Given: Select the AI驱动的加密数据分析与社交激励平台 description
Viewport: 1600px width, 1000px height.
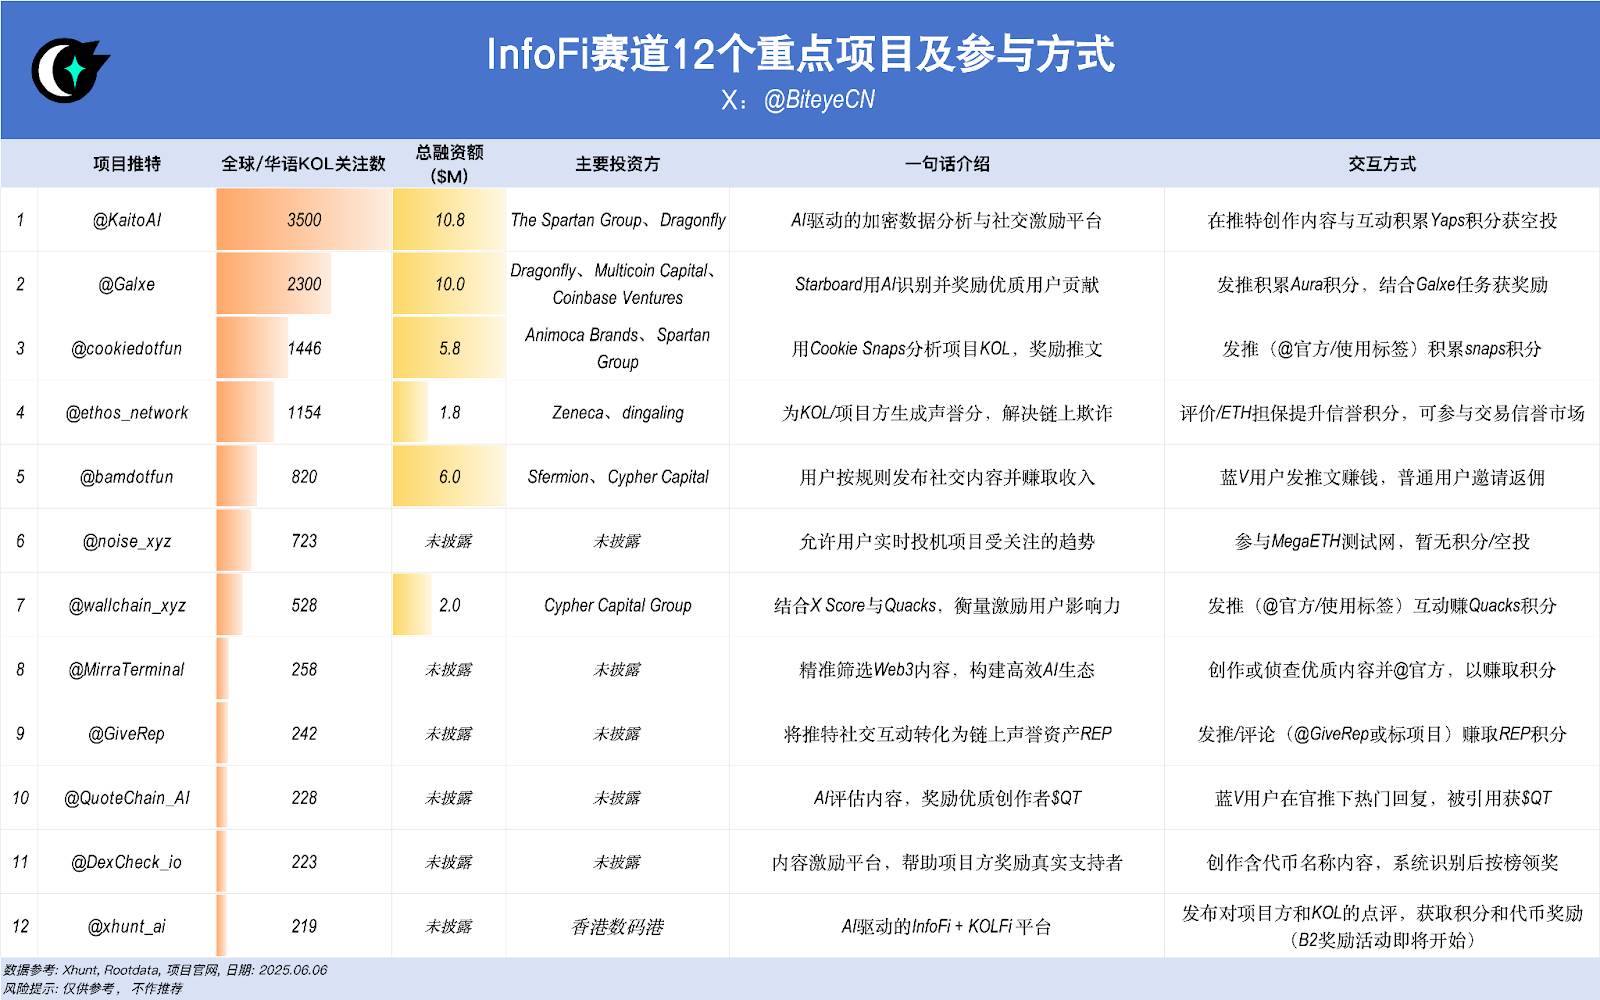Looking at the screenshot, I should (947, 220).
